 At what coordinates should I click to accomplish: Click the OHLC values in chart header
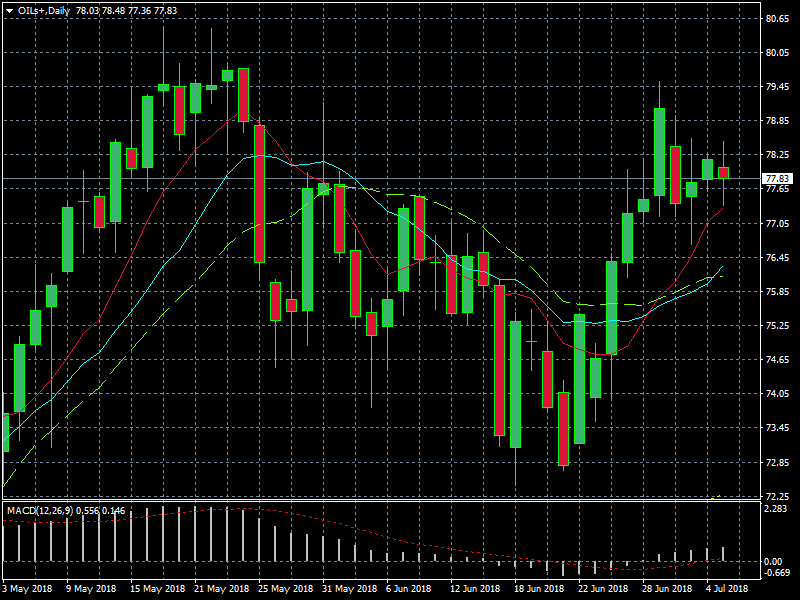[128, 9]
